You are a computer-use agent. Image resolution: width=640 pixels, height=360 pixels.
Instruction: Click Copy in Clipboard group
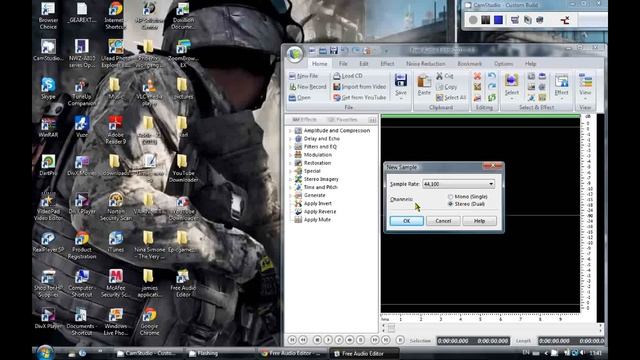447,87
